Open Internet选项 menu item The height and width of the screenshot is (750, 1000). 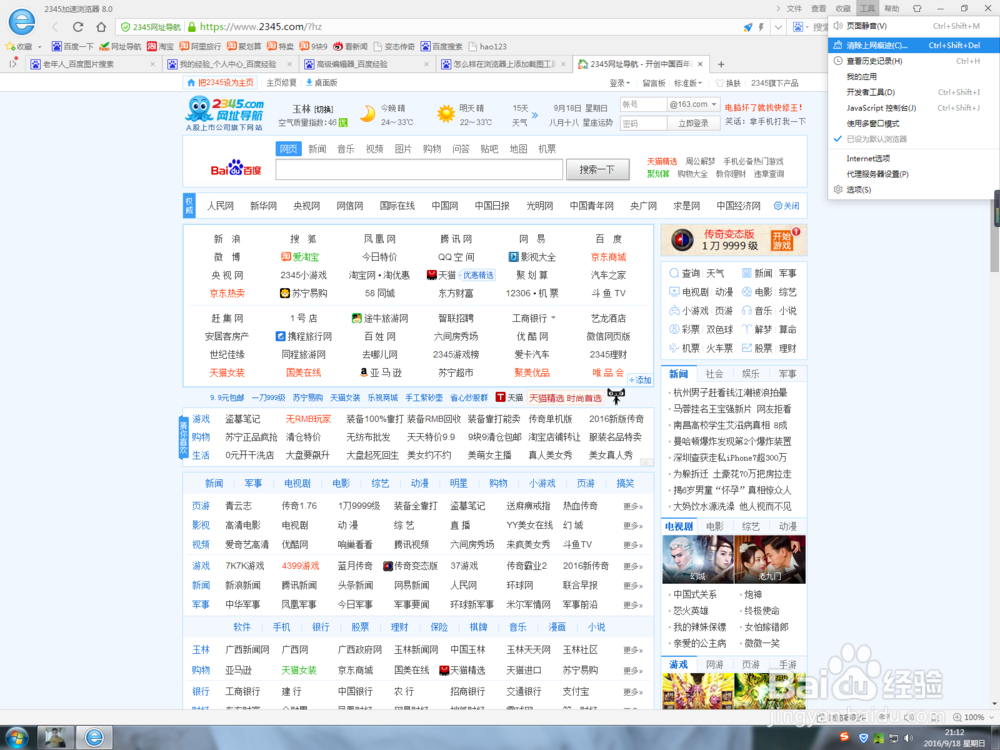pos(913,158)
